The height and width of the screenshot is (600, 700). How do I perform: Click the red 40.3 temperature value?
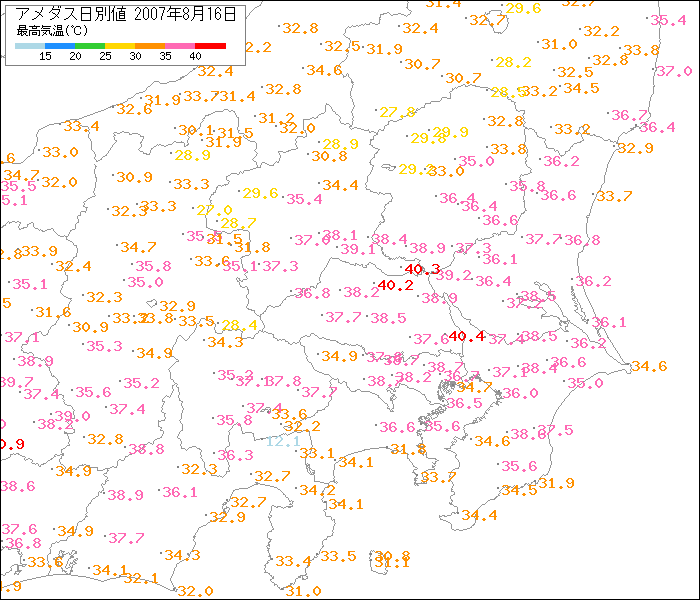click(423, 270)
